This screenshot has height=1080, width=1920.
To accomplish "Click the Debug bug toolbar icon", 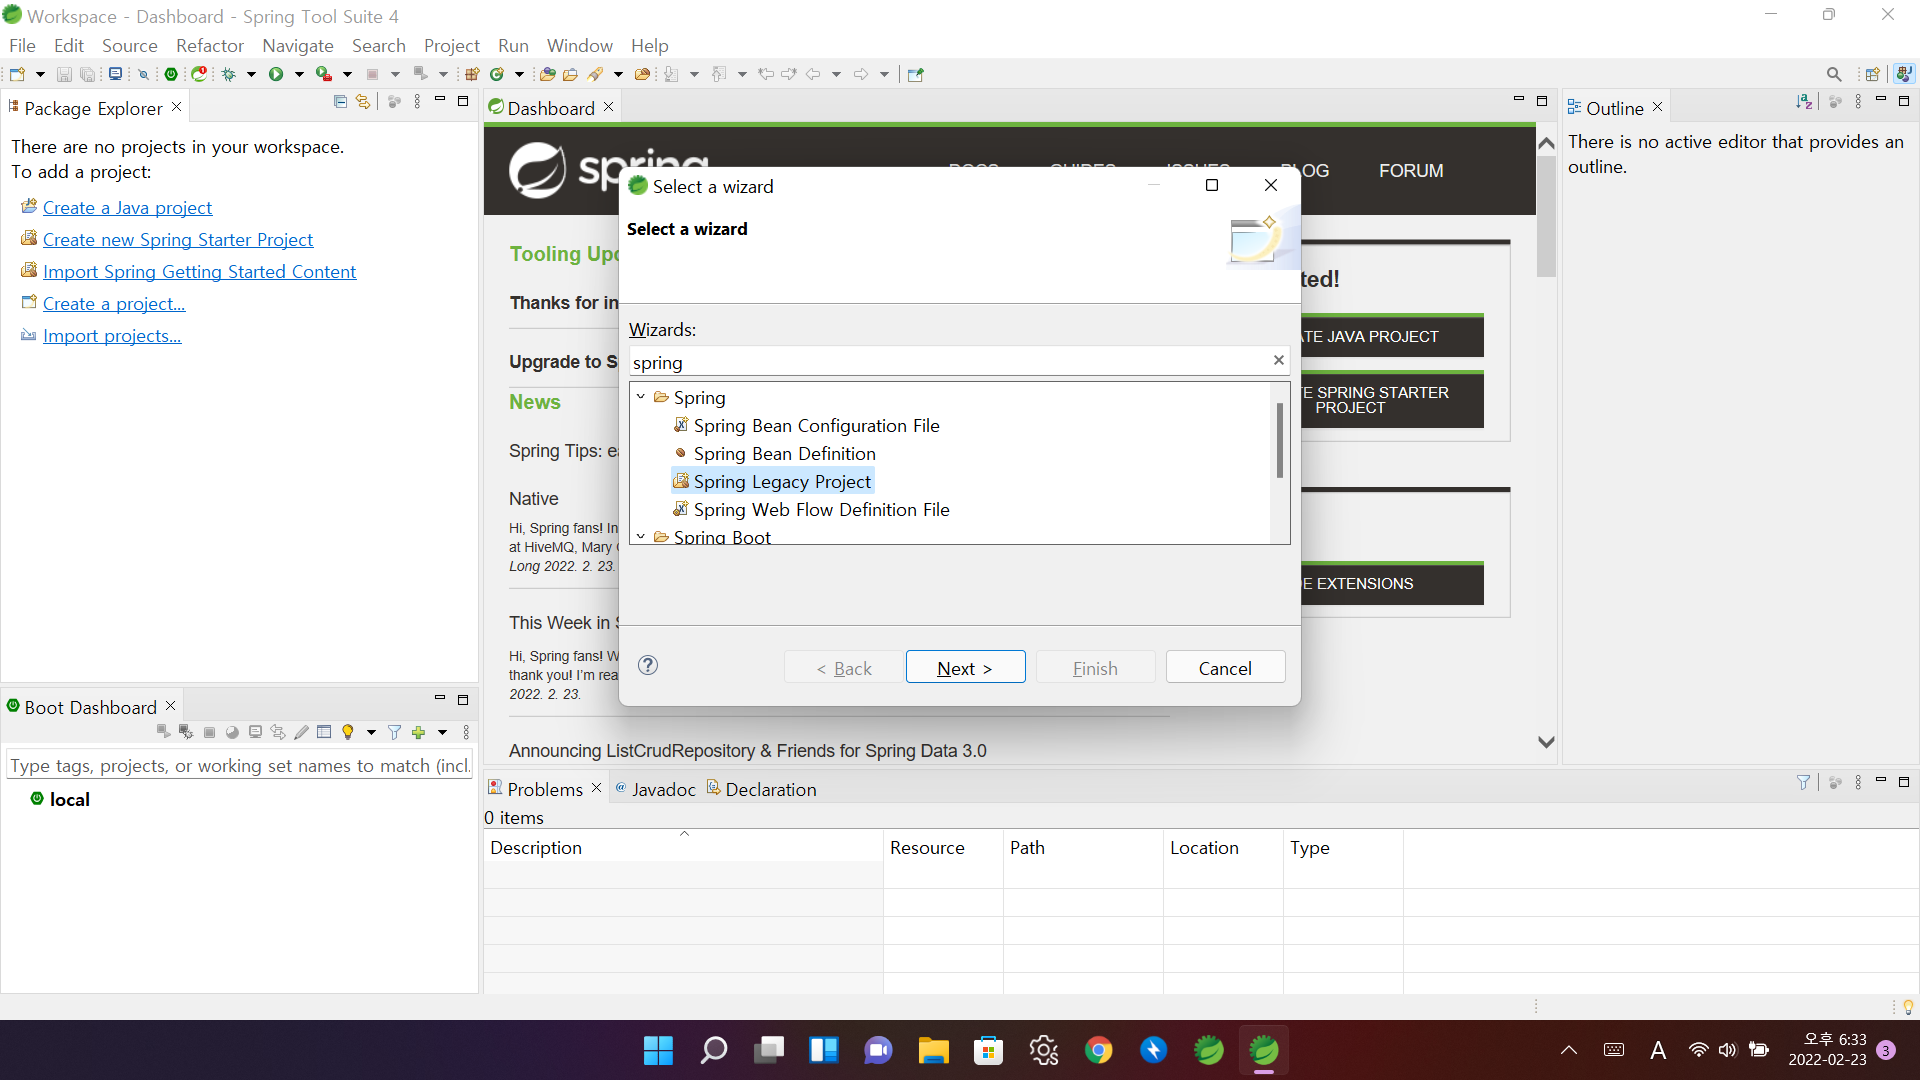I will click(229, 74).
